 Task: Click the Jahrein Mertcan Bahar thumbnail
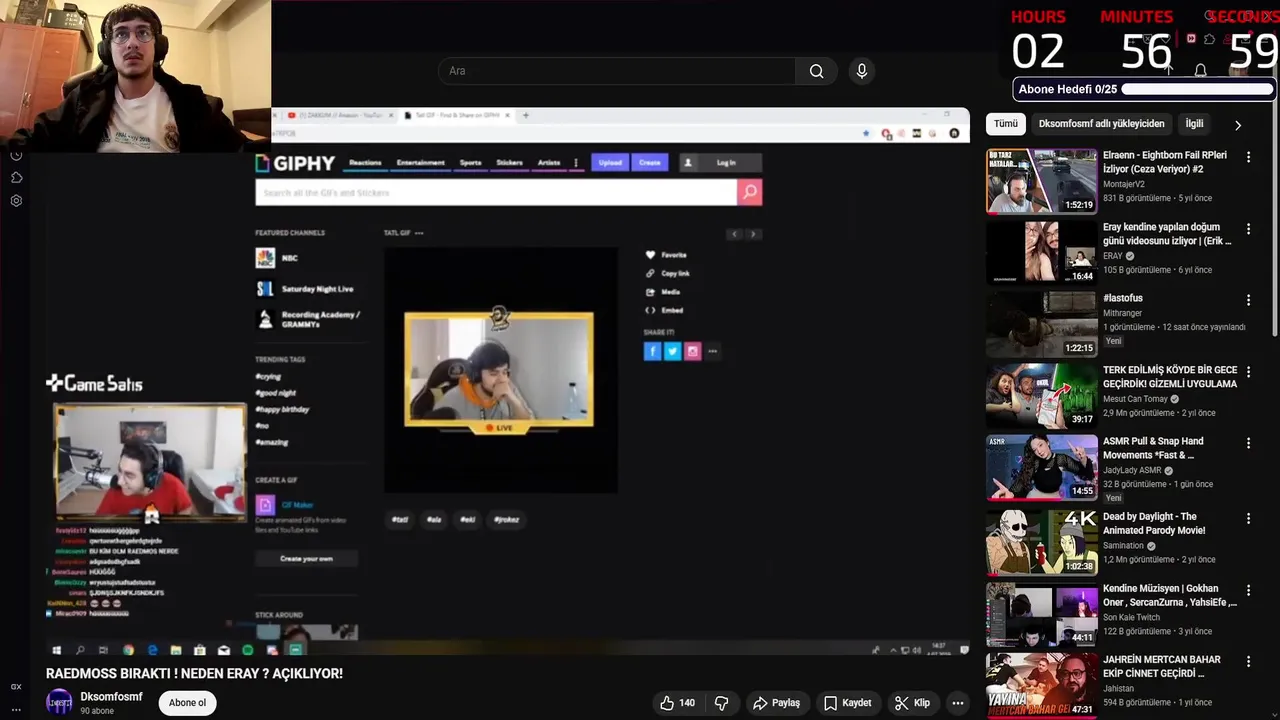tap(1041, 685)
